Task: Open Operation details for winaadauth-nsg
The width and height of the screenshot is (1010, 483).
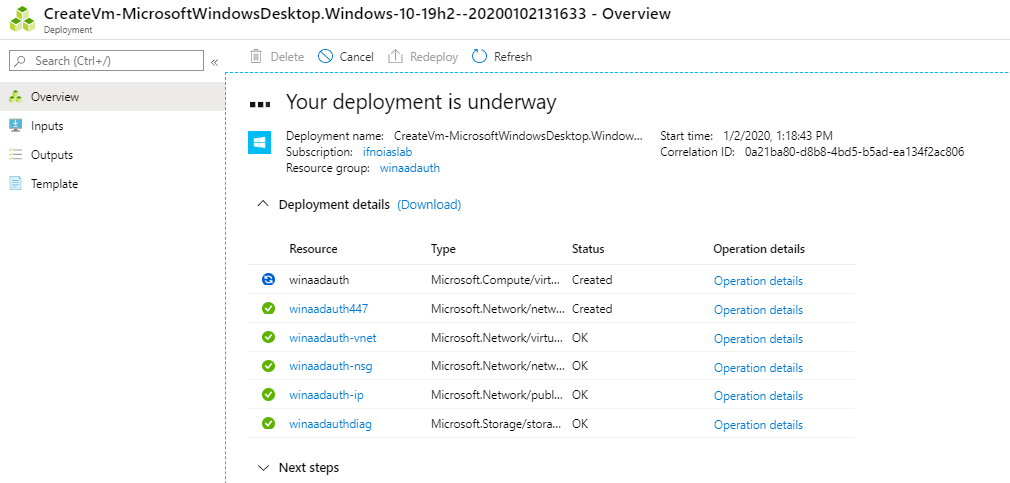Action: [758, 367]
